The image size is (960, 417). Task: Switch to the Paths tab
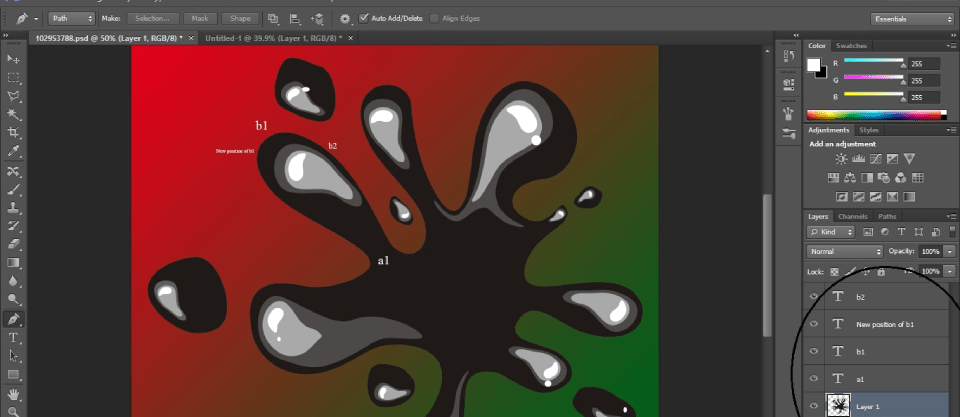tap(887, 217)
